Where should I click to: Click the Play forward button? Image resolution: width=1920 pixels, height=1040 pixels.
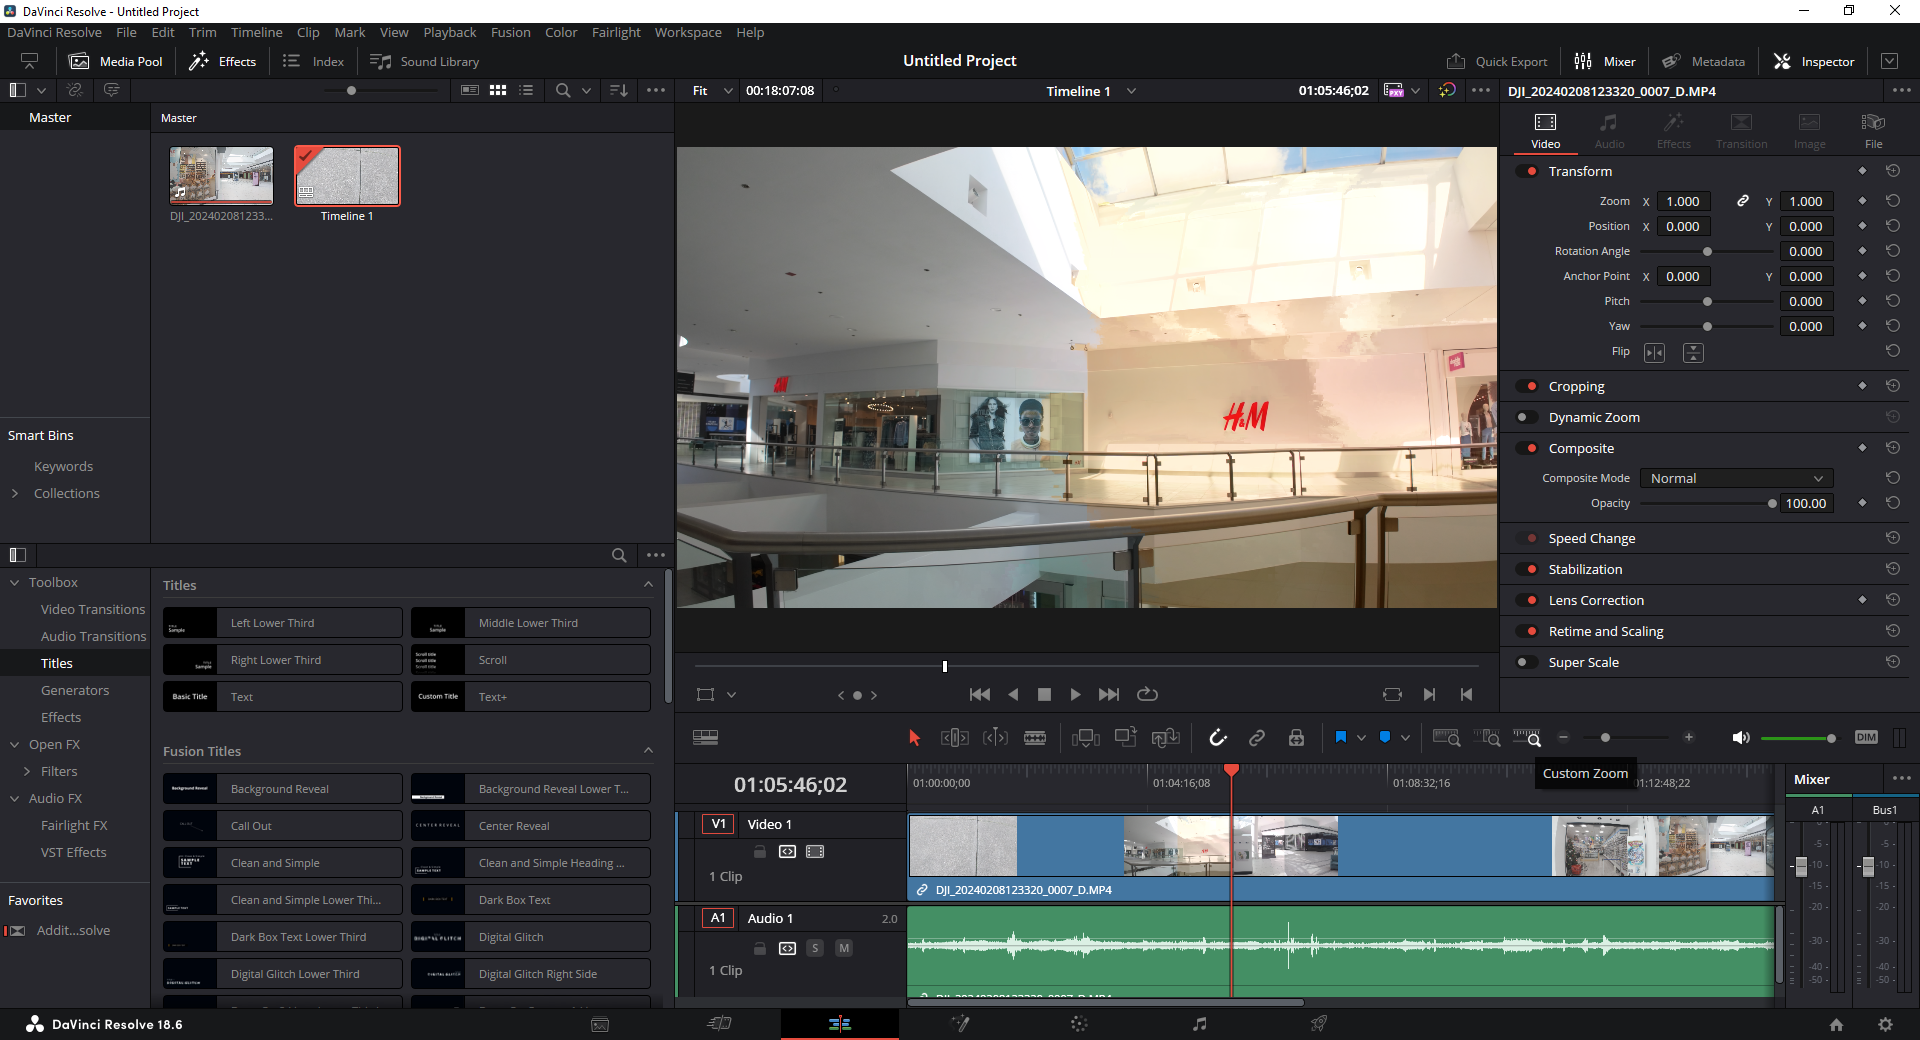(x=1075, y=694)
